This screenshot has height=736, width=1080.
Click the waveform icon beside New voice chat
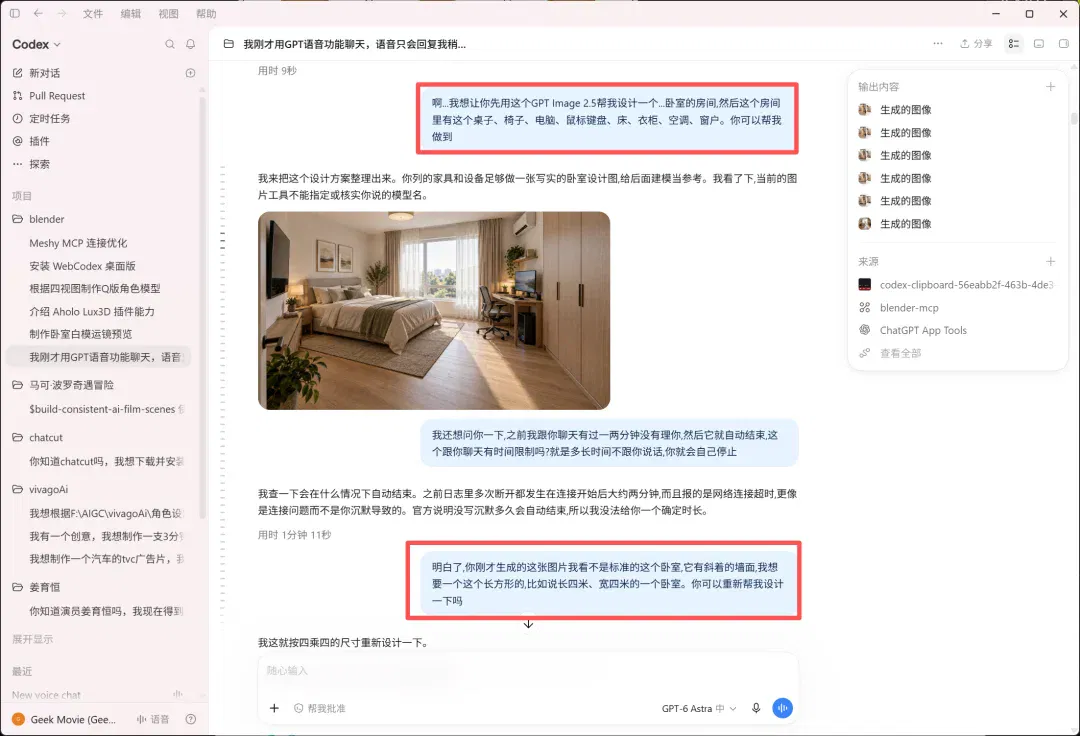[178, 695]
